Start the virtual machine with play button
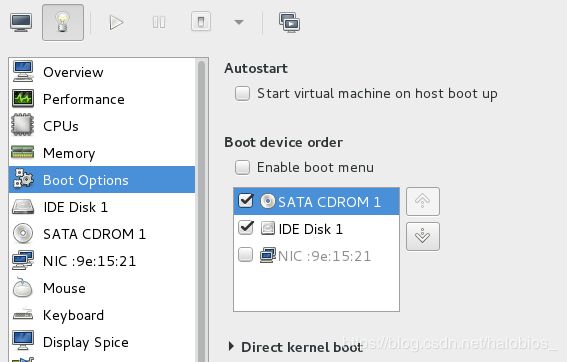567x362 pixels. [x=116, y=22]
